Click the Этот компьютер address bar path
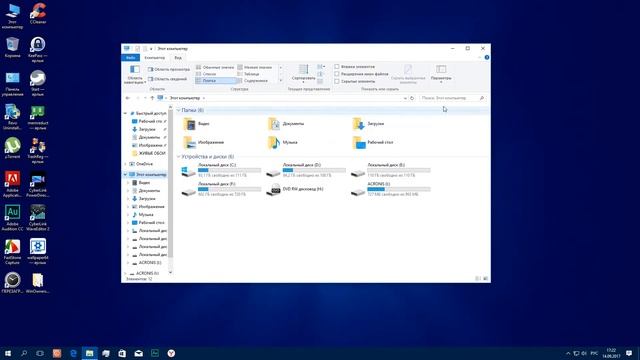The image size is (640, 360). point(185,98)
